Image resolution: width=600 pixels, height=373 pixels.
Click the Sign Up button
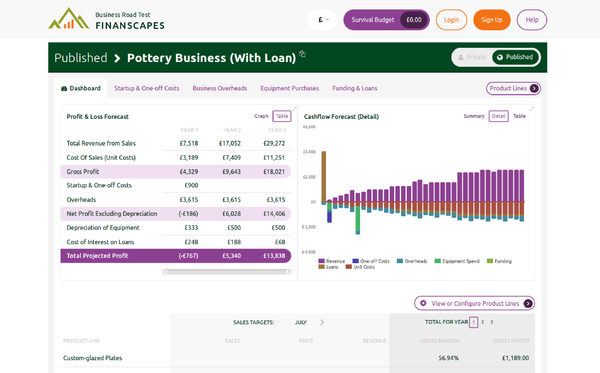[x=492, y=20]
